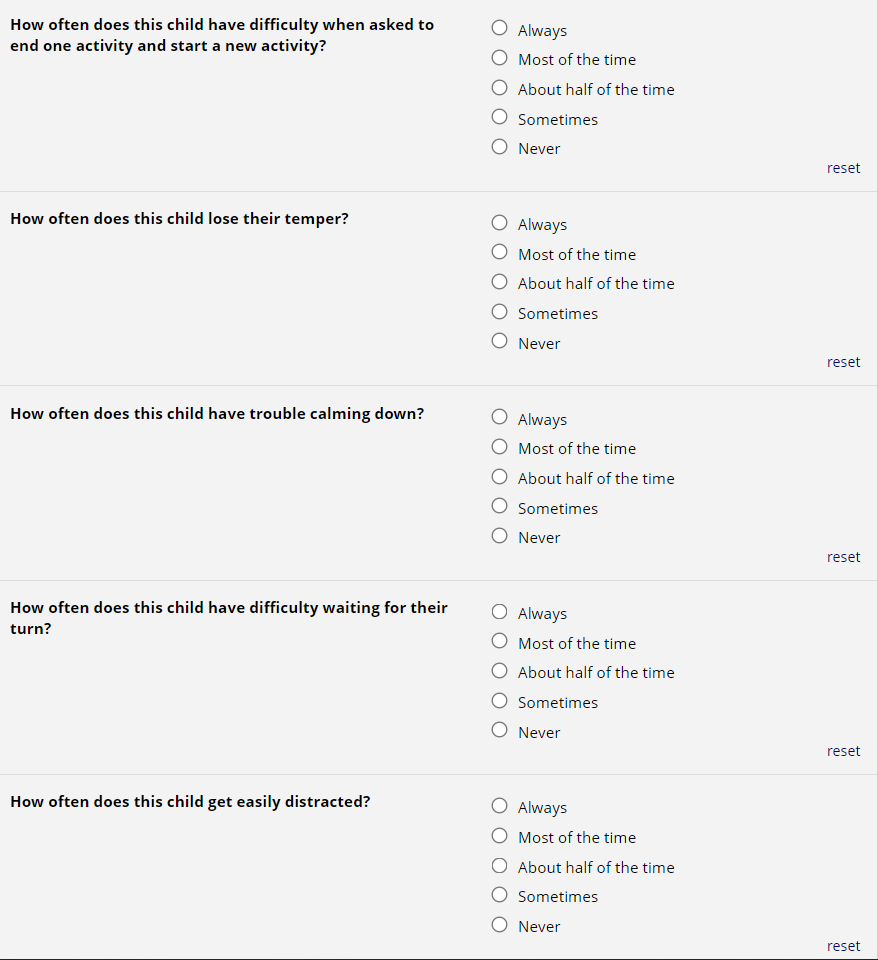
Task: Select 'About half of the time' for temper
Action: [x=500, y=283]
